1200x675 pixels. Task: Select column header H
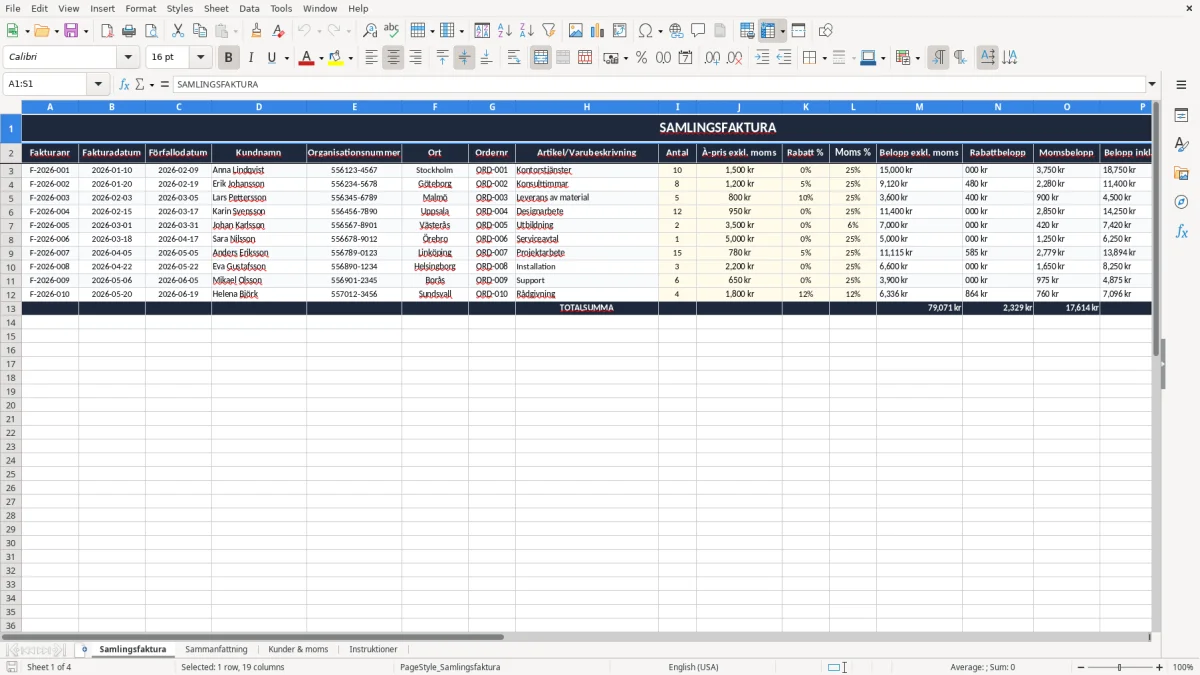click(x=587, y=107)
